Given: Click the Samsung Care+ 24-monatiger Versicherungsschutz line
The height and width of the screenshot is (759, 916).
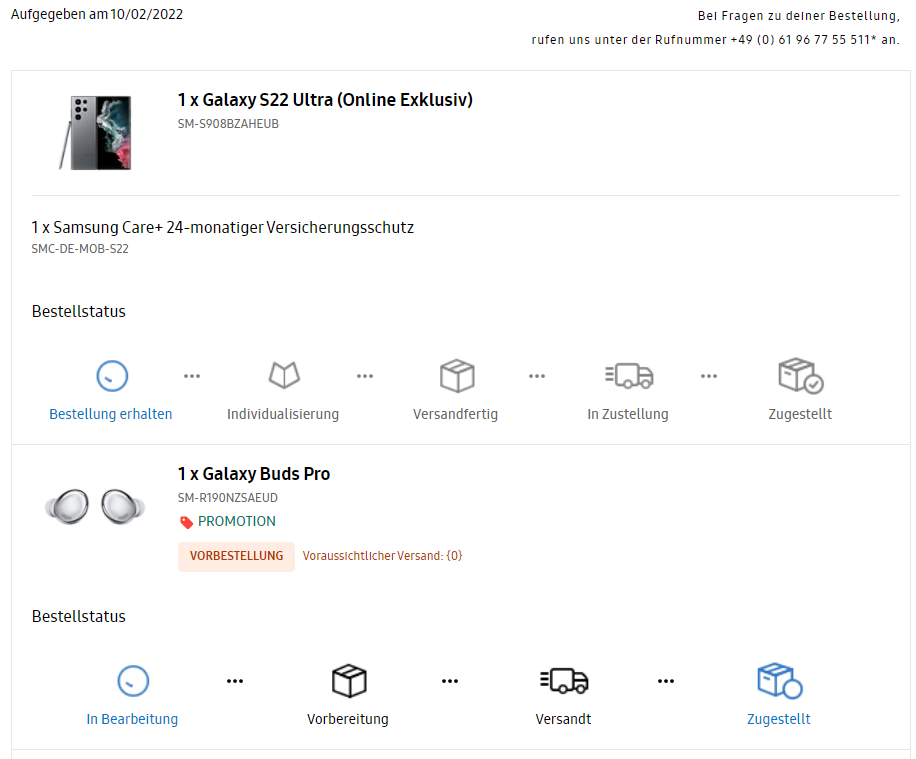Looking at the screenshot, I should [223, 227].
